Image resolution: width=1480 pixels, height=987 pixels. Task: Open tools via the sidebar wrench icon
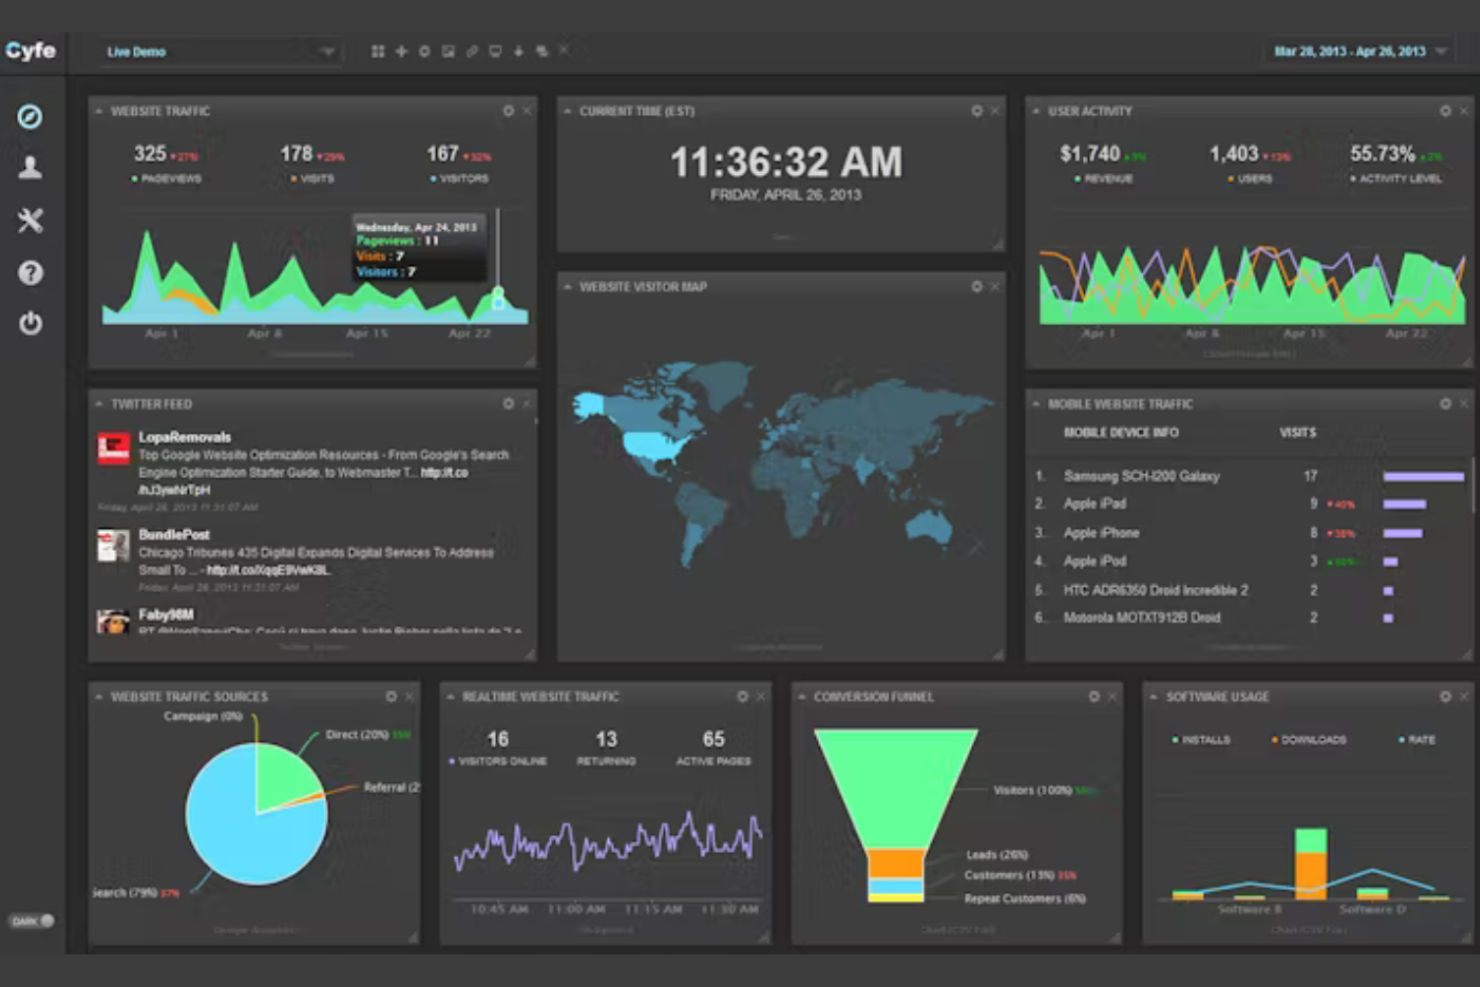(x=30, y=221)
